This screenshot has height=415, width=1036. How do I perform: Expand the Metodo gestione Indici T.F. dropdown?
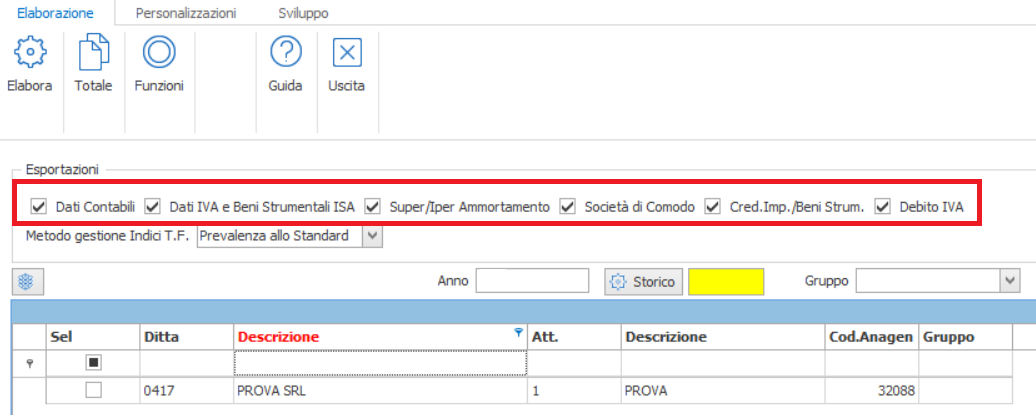(x=373, y=236)
